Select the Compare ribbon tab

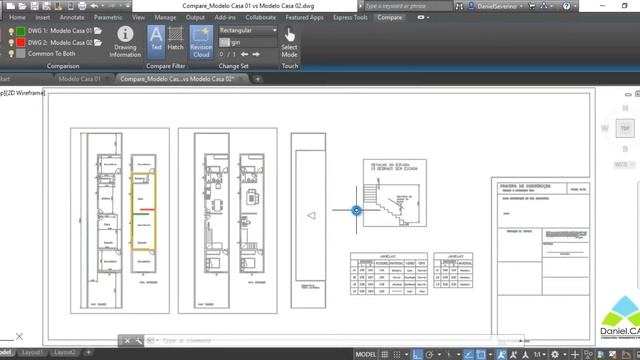click(389, 18)
